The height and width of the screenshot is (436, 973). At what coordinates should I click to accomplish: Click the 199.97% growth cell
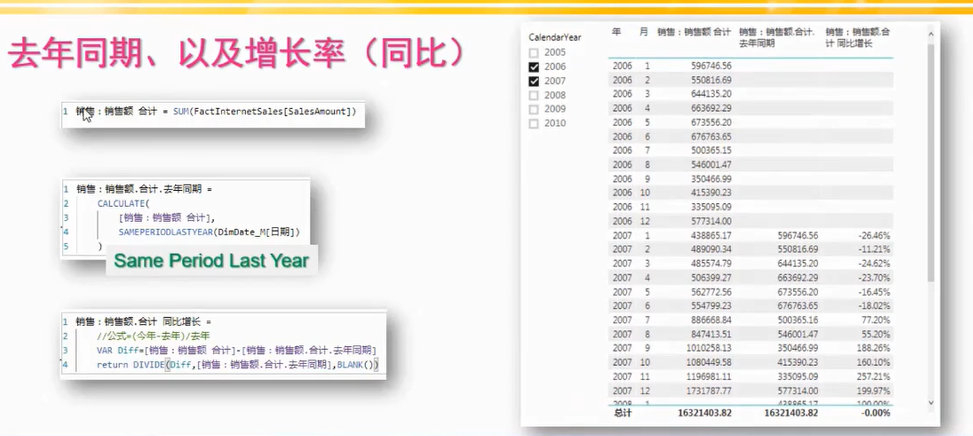[874, 391]
